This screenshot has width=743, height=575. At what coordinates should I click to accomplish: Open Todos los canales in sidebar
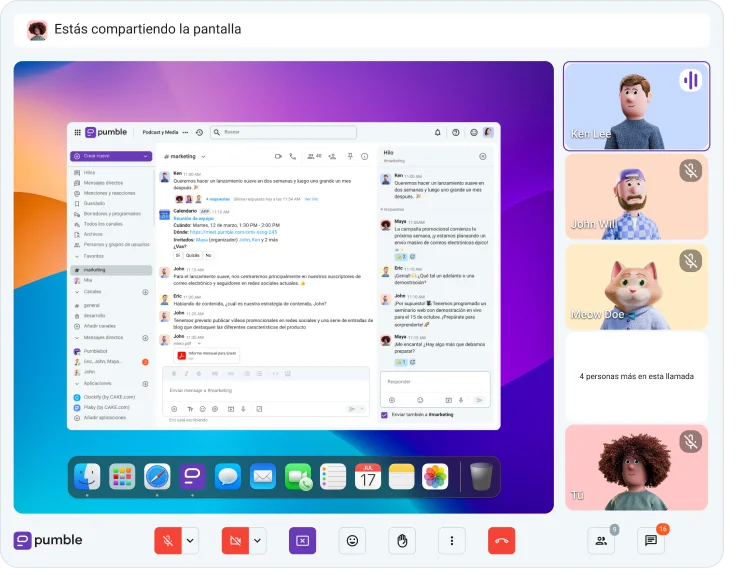[103, 224]
